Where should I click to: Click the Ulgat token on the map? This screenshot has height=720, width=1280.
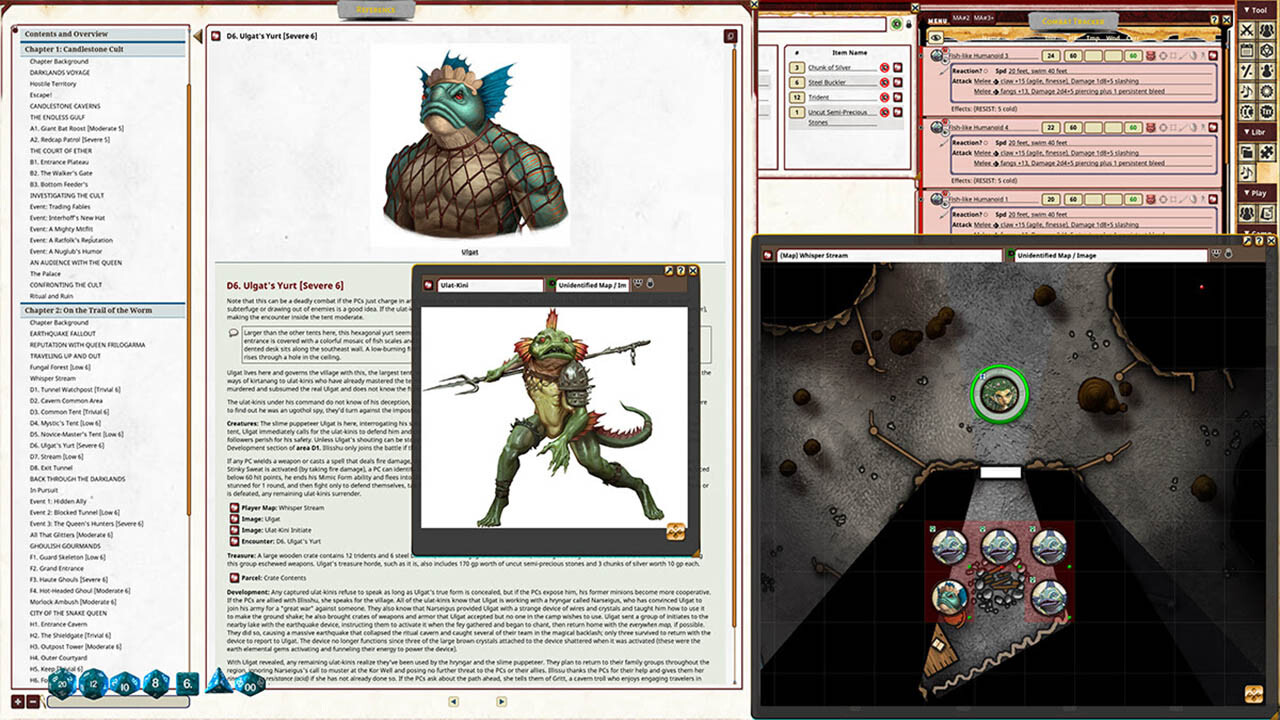(998, 394)
